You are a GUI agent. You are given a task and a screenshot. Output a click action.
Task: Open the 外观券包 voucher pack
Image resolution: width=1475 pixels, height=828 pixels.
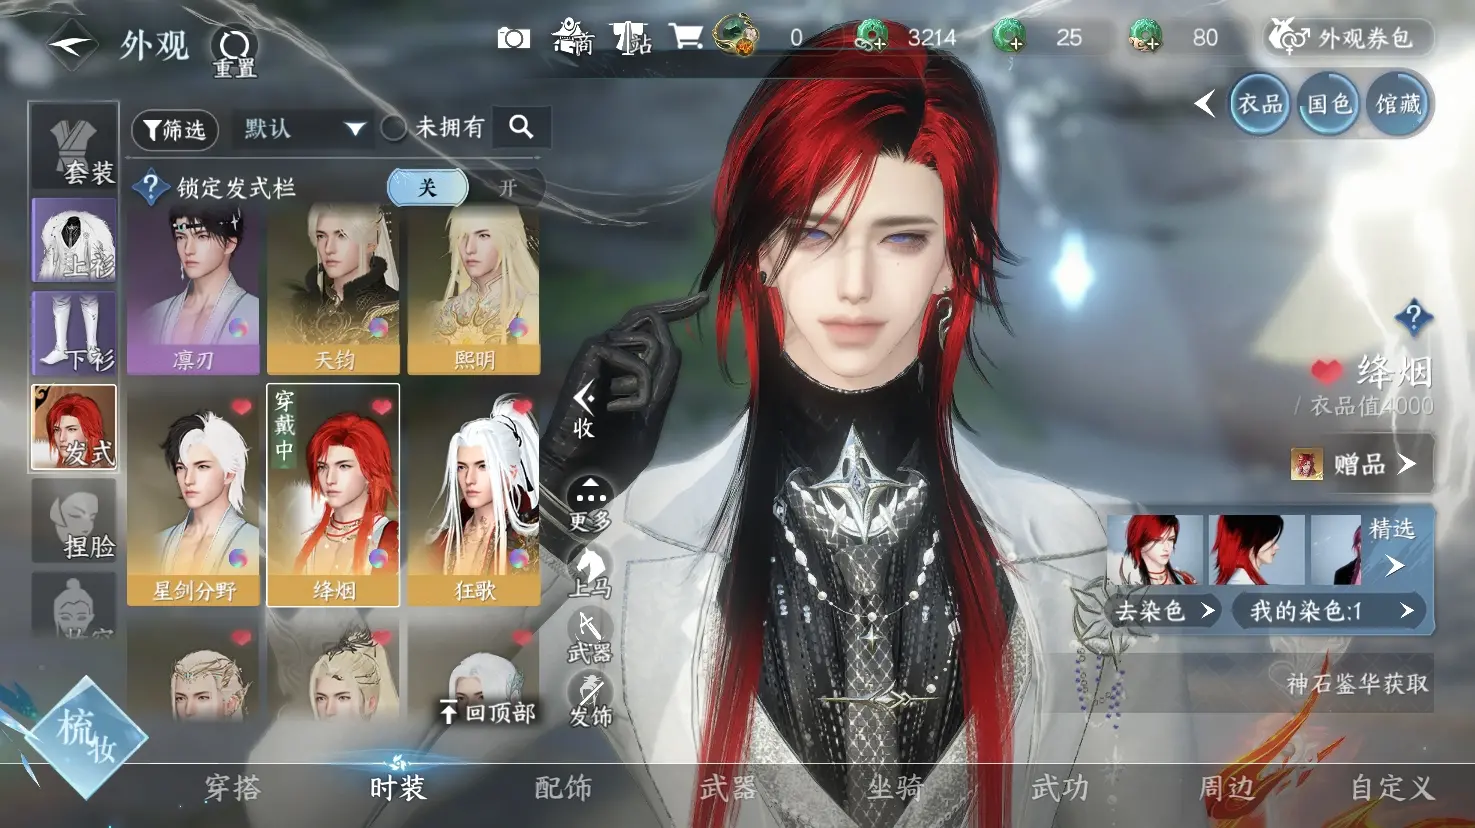pyautogui.click(x=1348, y=38)
